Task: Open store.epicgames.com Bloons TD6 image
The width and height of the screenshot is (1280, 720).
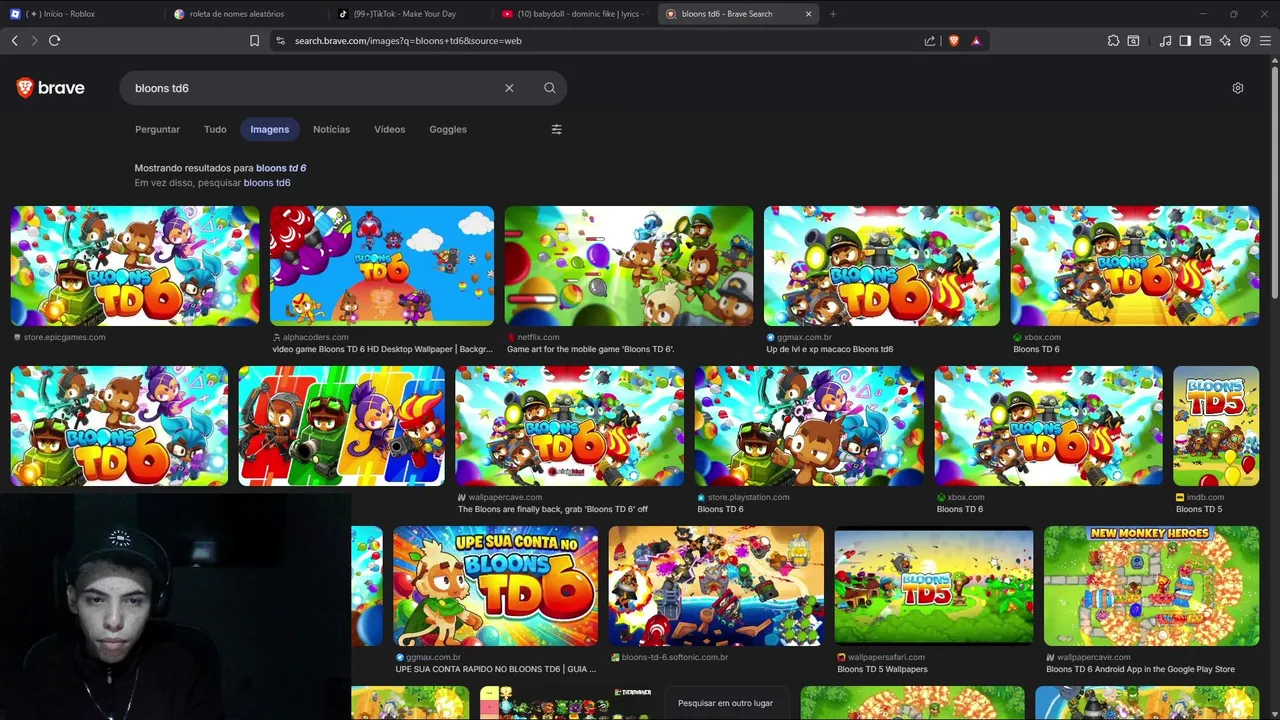Action: point(135,266)
